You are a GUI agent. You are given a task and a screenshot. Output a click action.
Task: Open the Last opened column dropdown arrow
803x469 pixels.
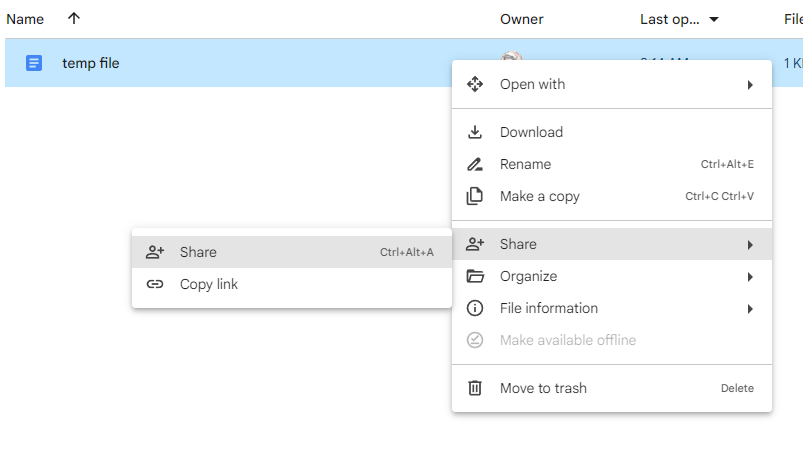tap(714, 20)
